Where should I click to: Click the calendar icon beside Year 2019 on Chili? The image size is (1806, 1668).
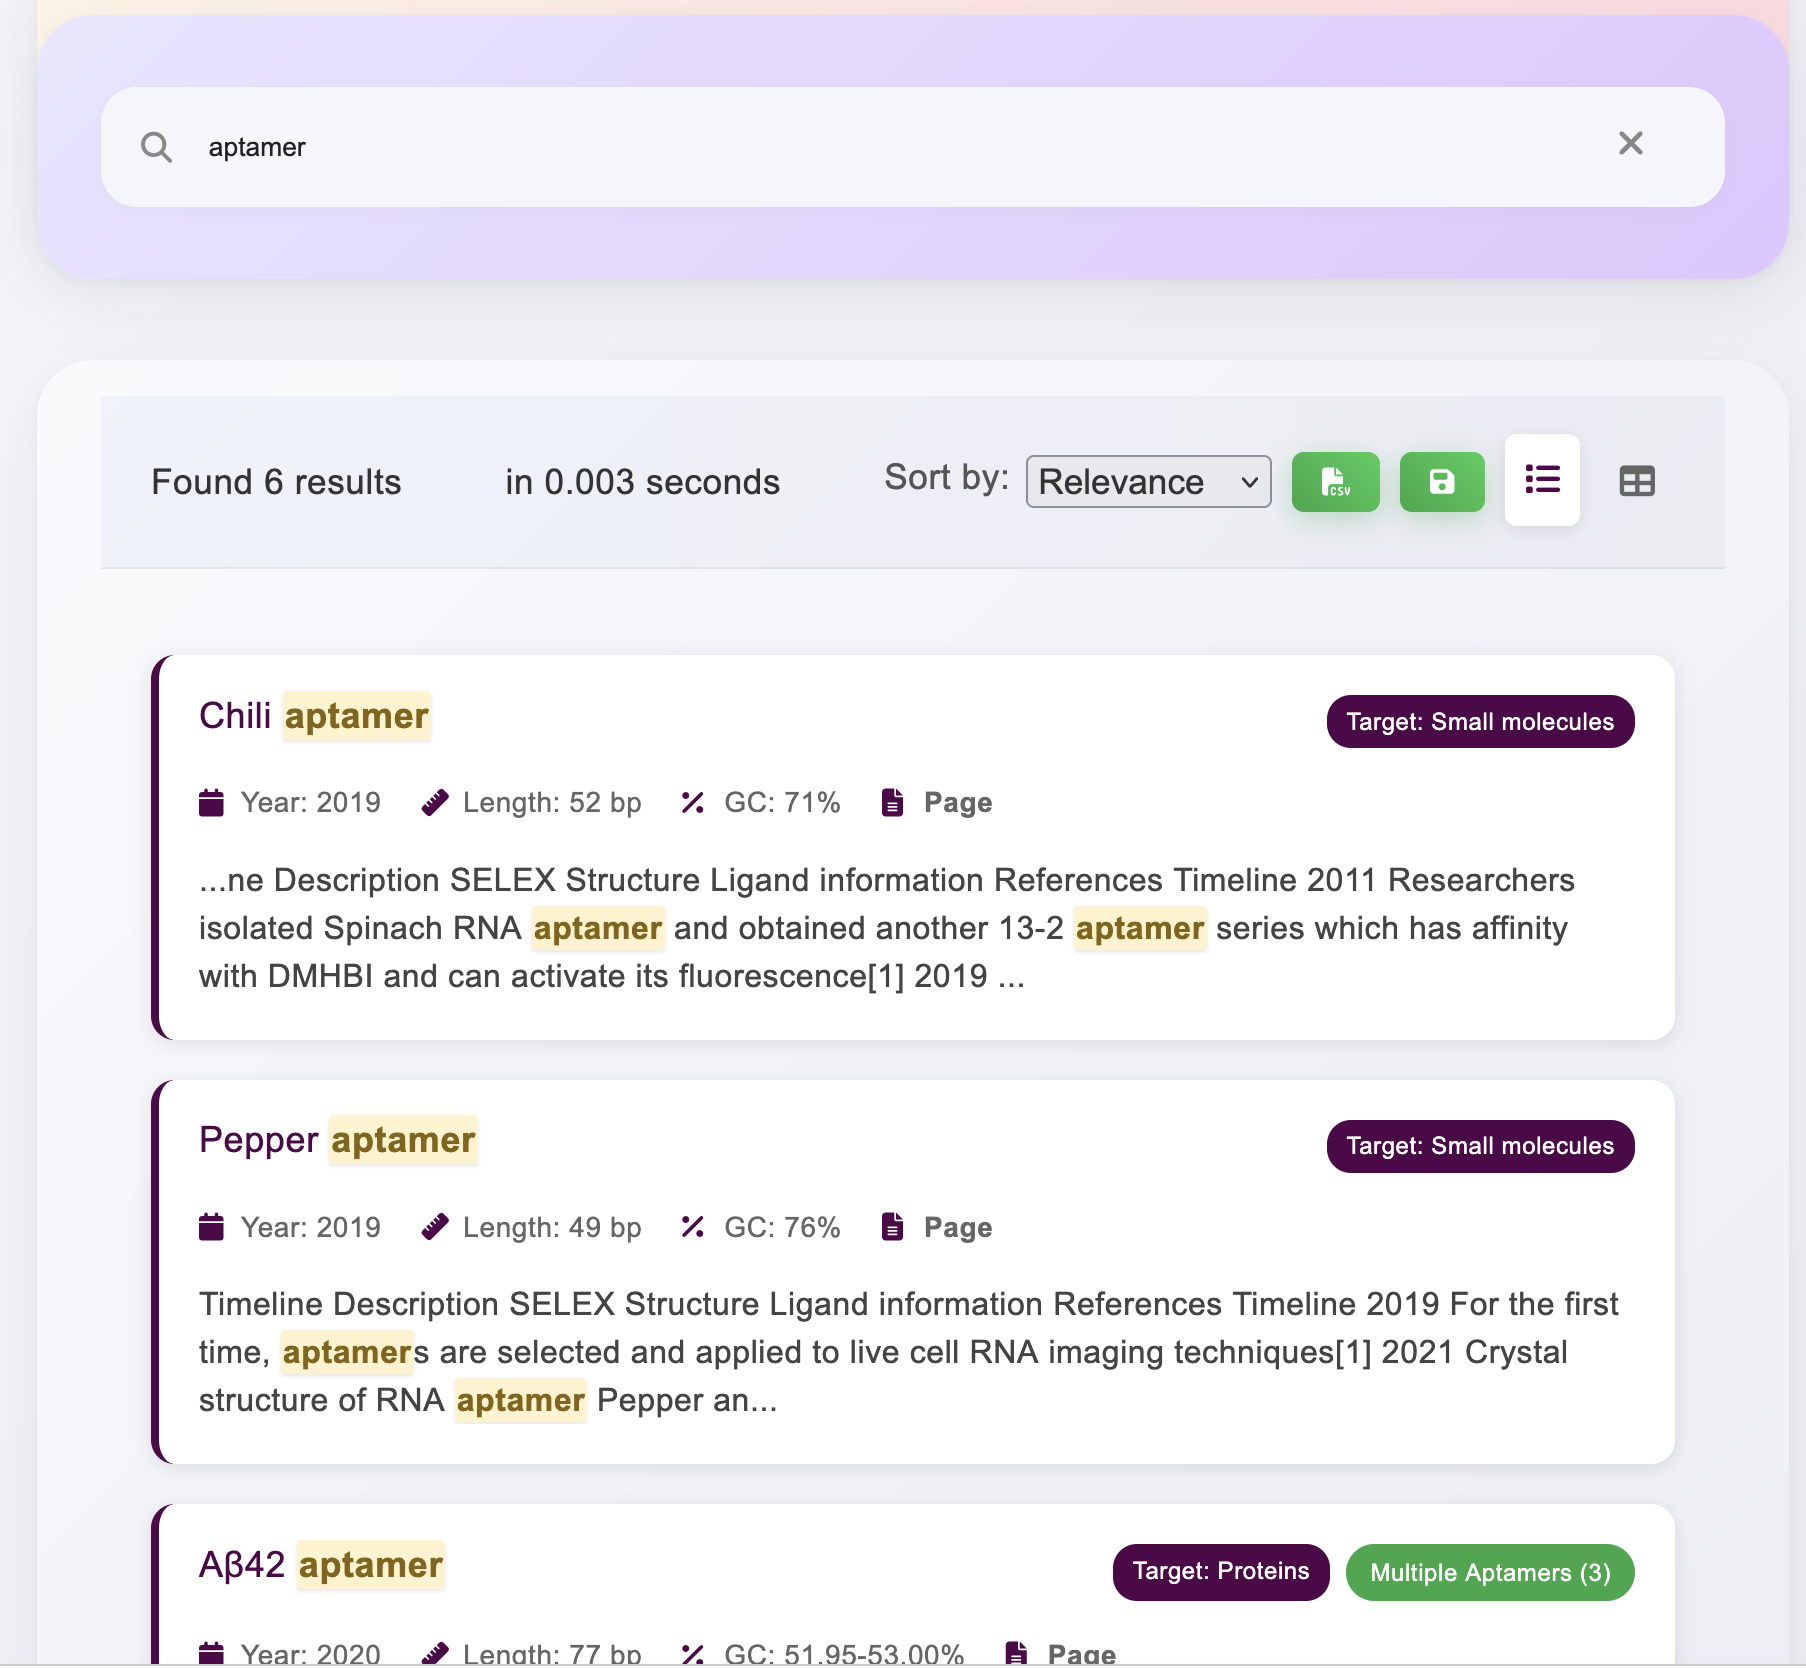tap(211, 802)
